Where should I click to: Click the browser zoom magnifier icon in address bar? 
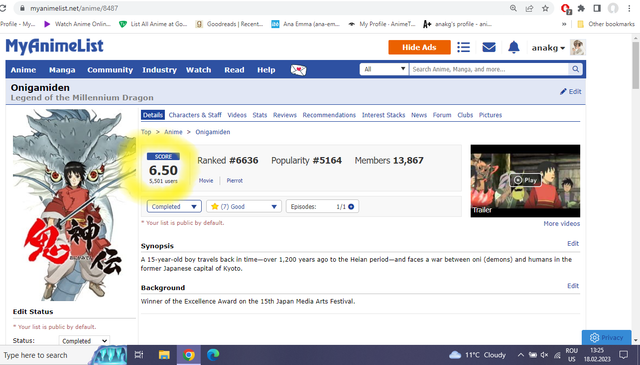[513, 8]
